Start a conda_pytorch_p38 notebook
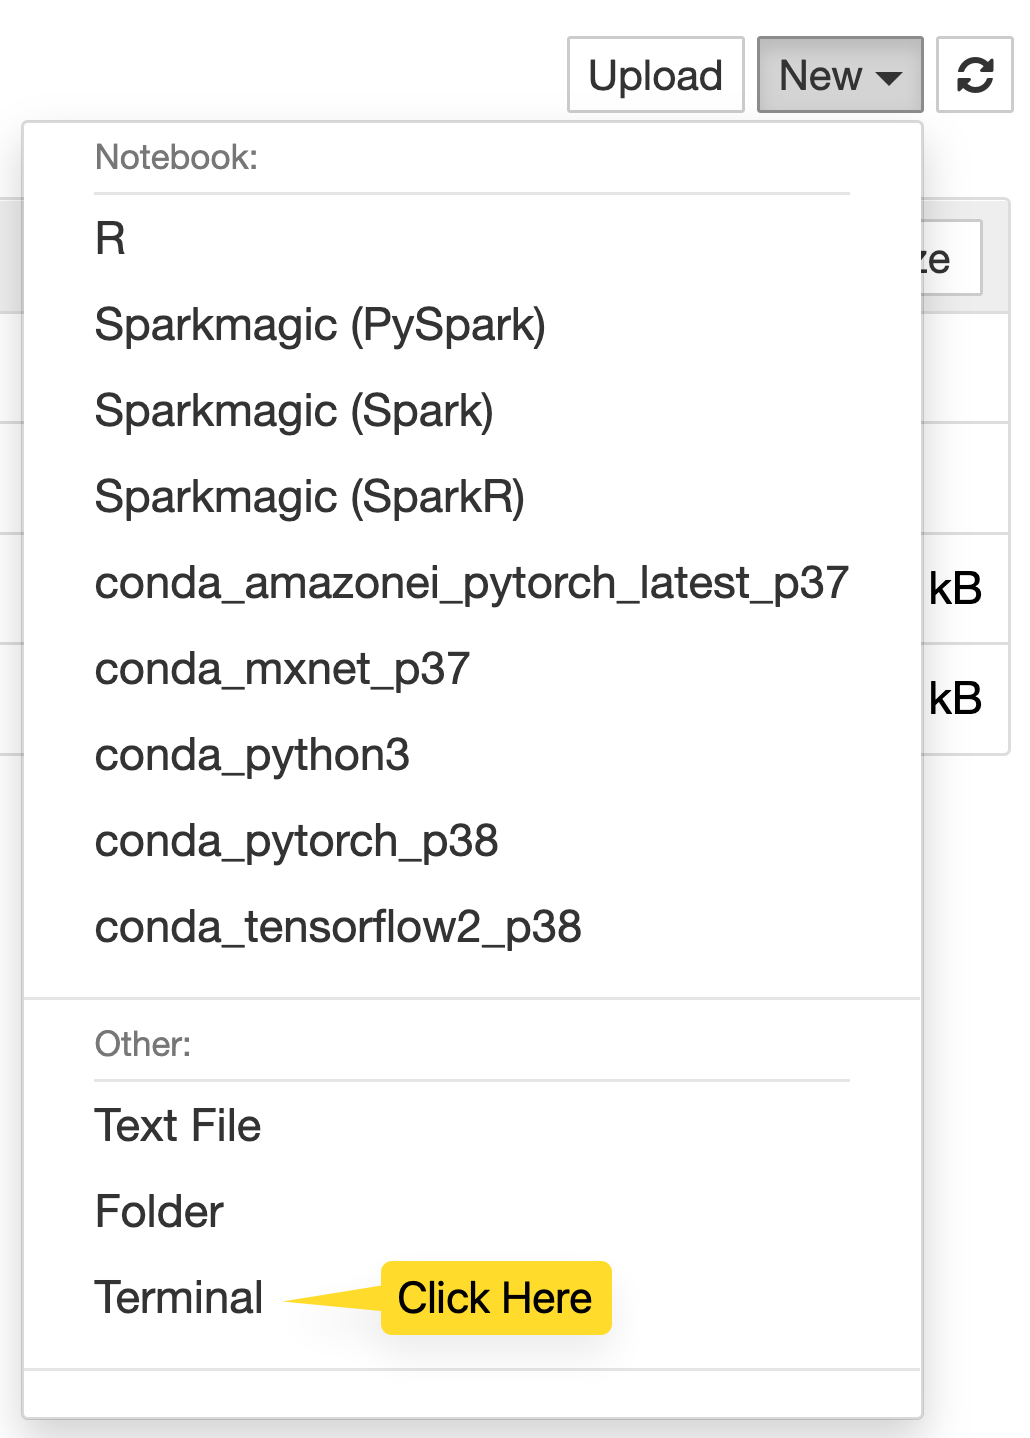The height and width of the screenshot is (1438, 1030). click(x=295, y=841)
